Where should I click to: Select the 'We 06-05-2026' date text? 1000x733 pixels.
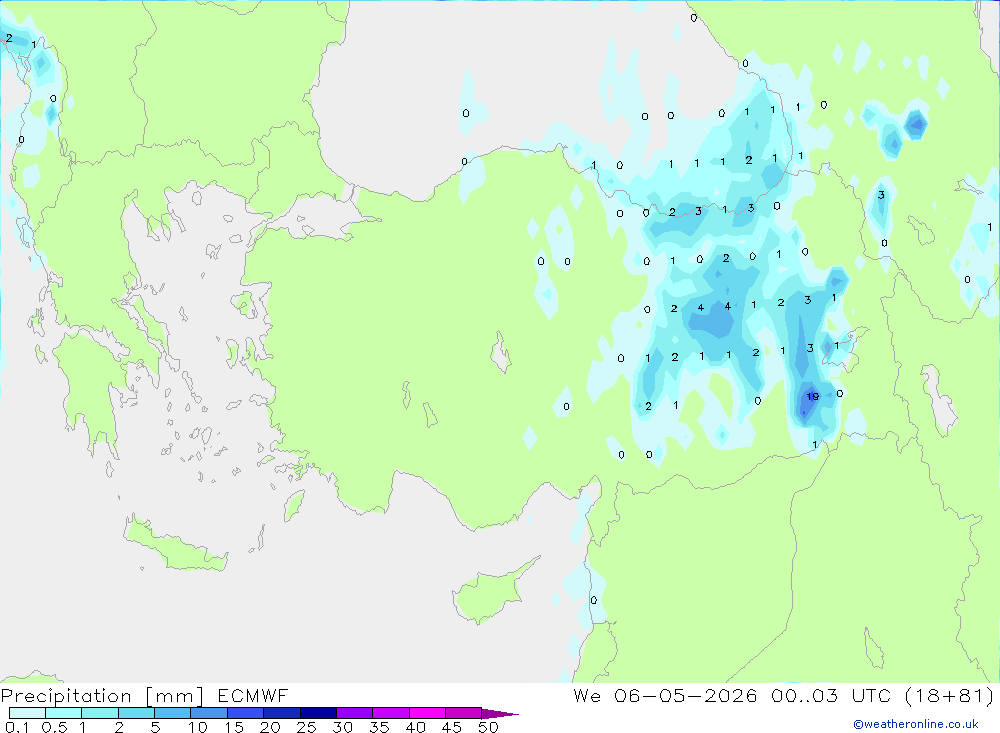click(x=665, y=696)
